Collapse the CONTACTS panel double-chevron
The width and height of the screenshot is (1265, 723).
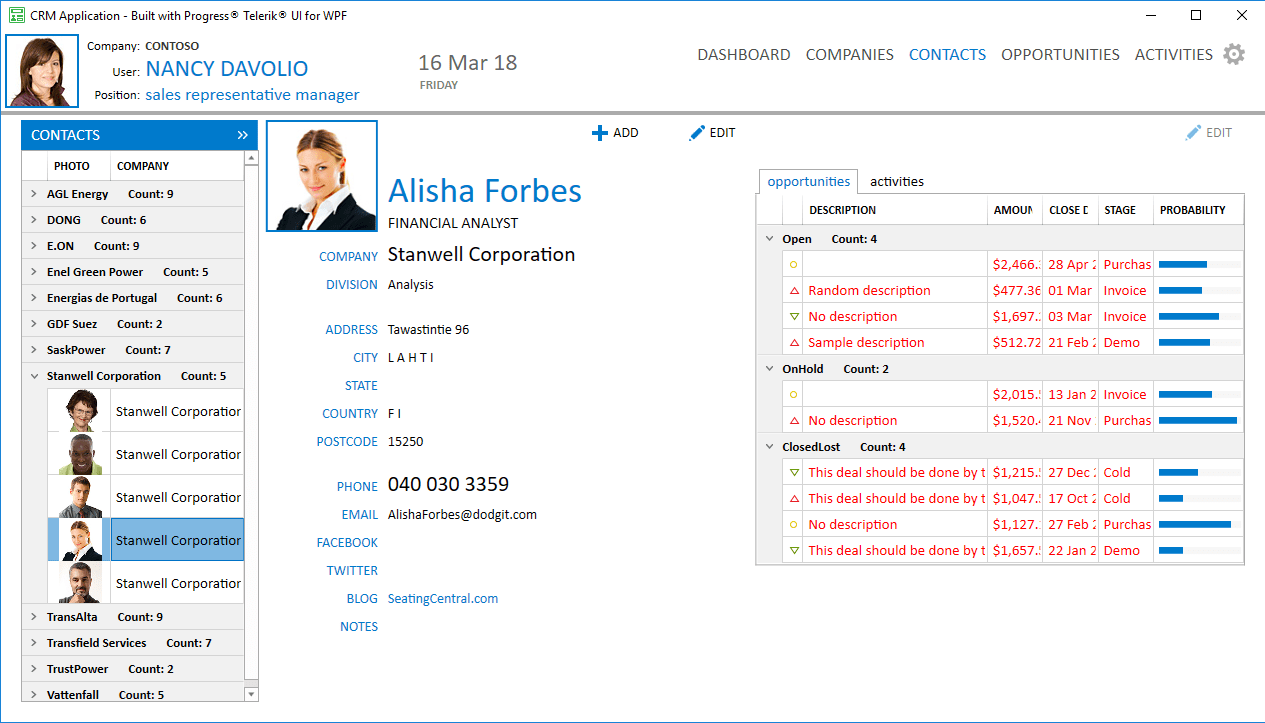click(242, 135)
